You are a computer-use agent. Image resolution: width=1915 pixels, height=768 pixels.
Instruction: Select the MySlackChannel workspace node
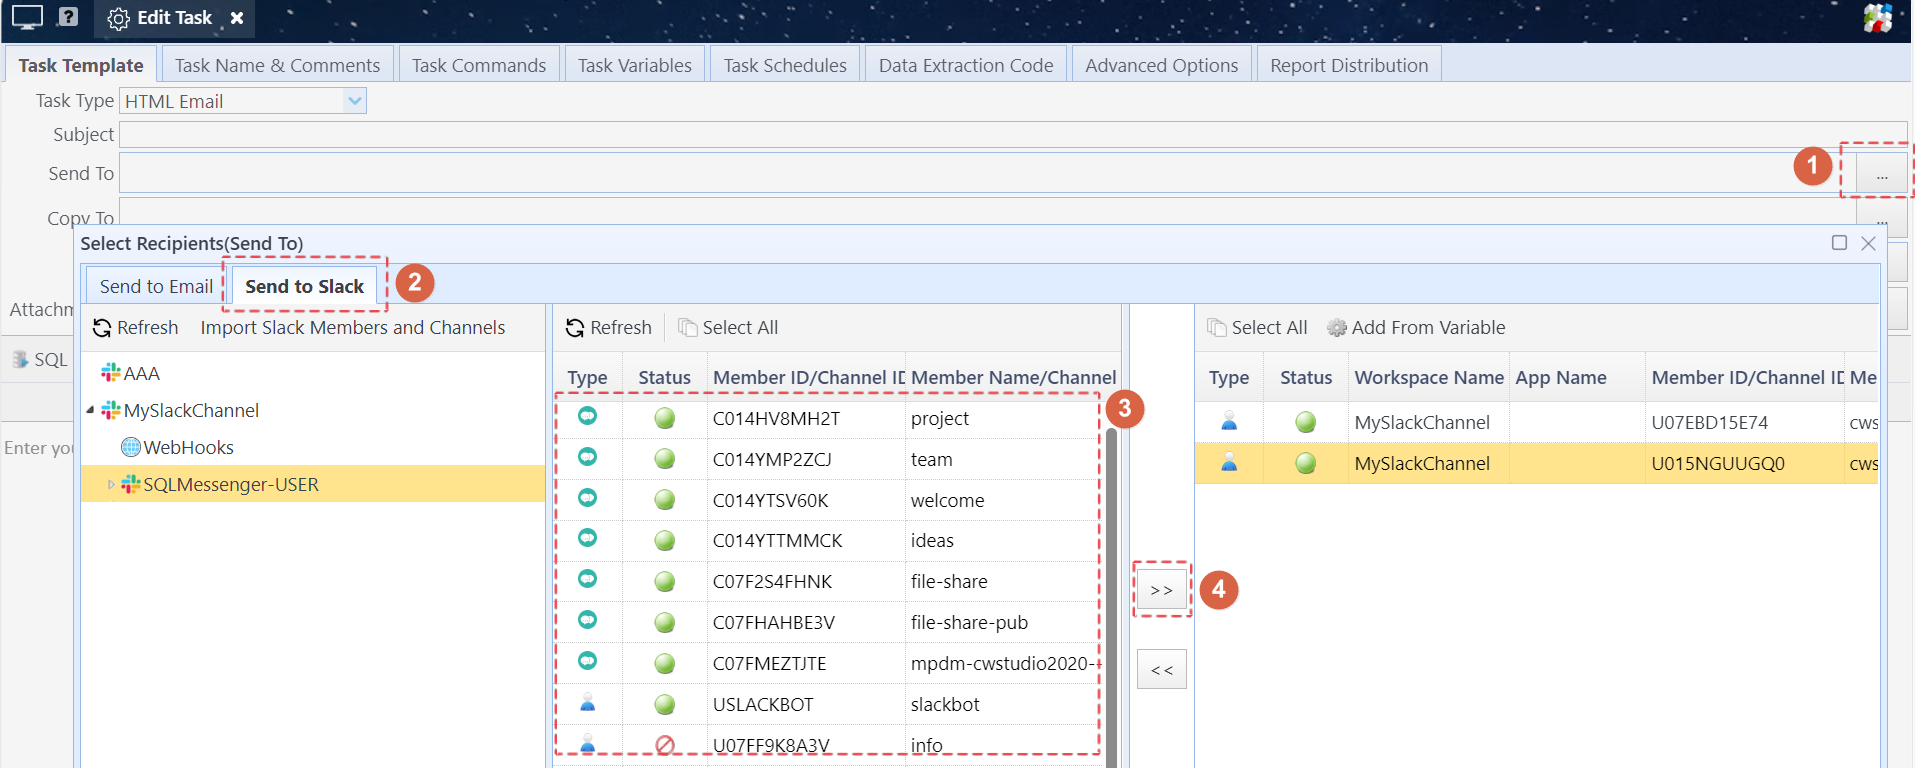click(190, 410)
